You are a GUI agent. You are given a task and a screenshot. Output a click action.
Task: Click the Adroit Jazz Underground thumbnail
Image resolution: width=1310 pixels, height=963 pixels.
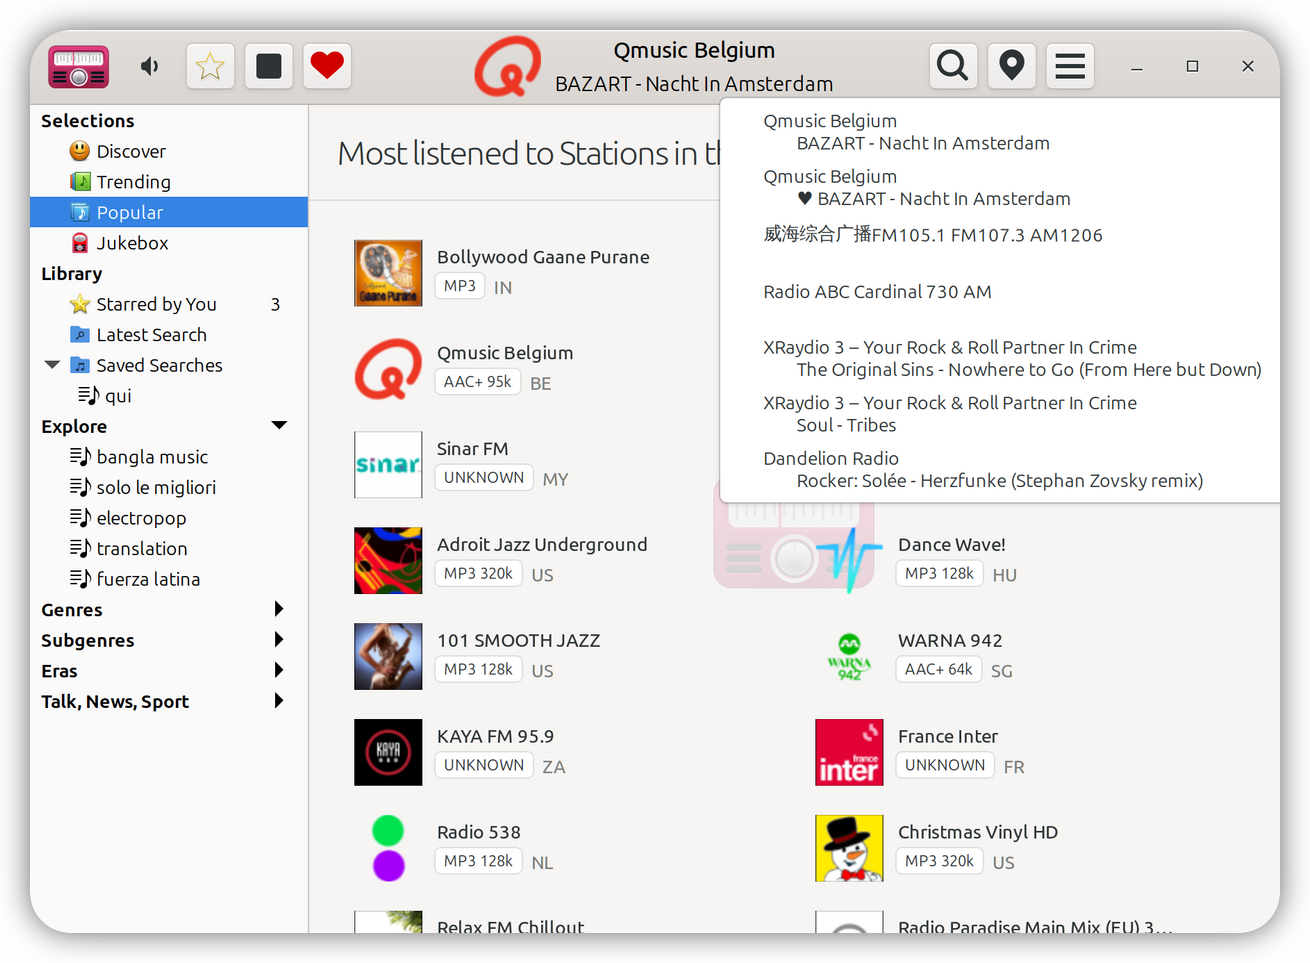pyautogui.click(x=388, y=561)
